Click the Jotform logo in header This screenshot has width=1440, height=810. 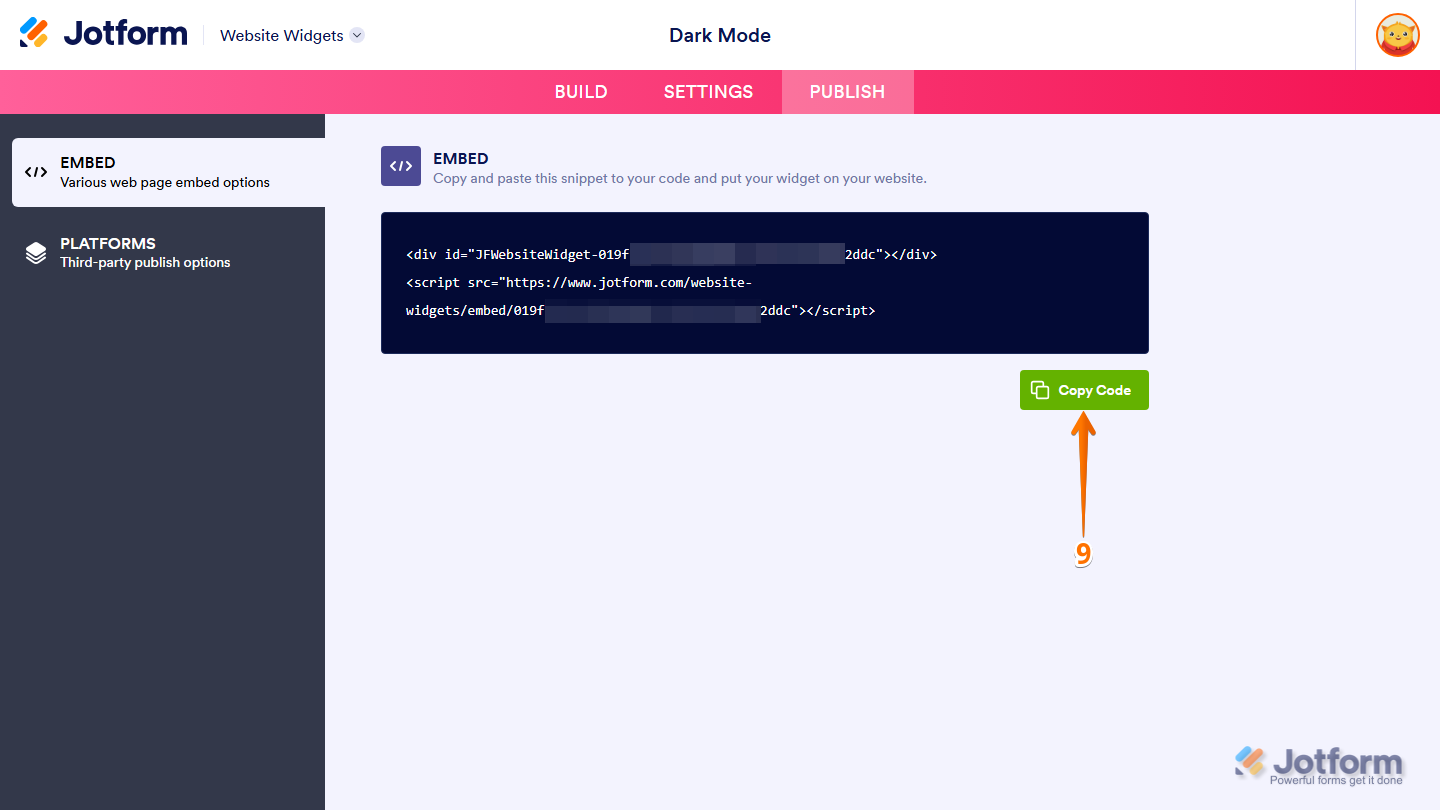[103, 33]
